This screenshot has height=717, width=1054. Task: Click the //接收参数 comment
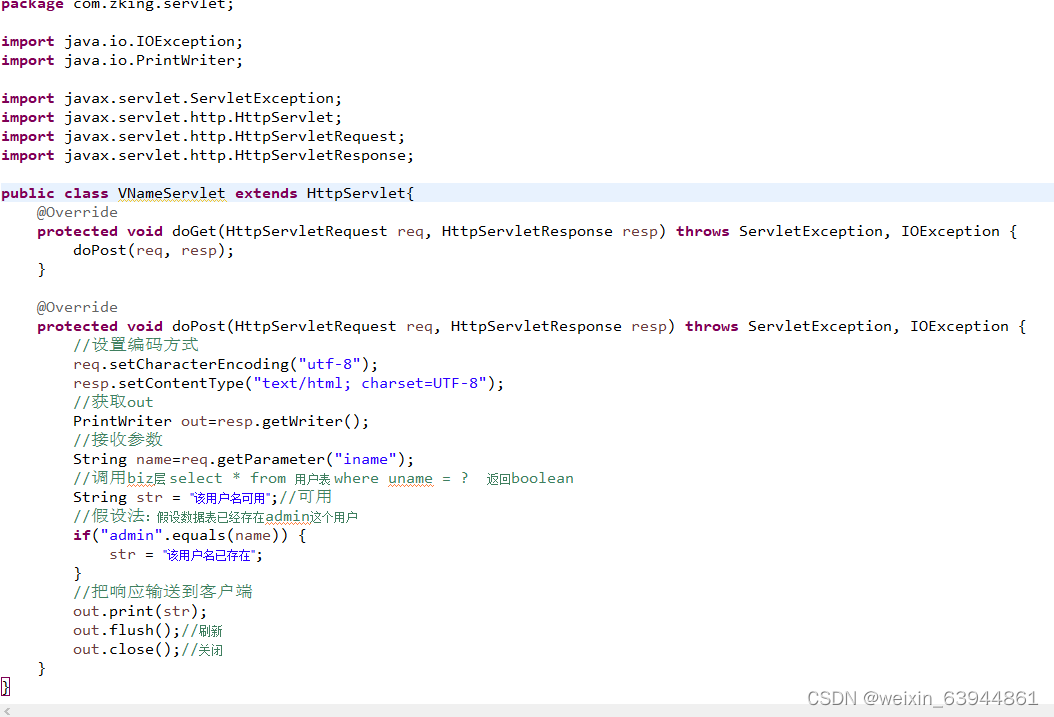(118, 439)
